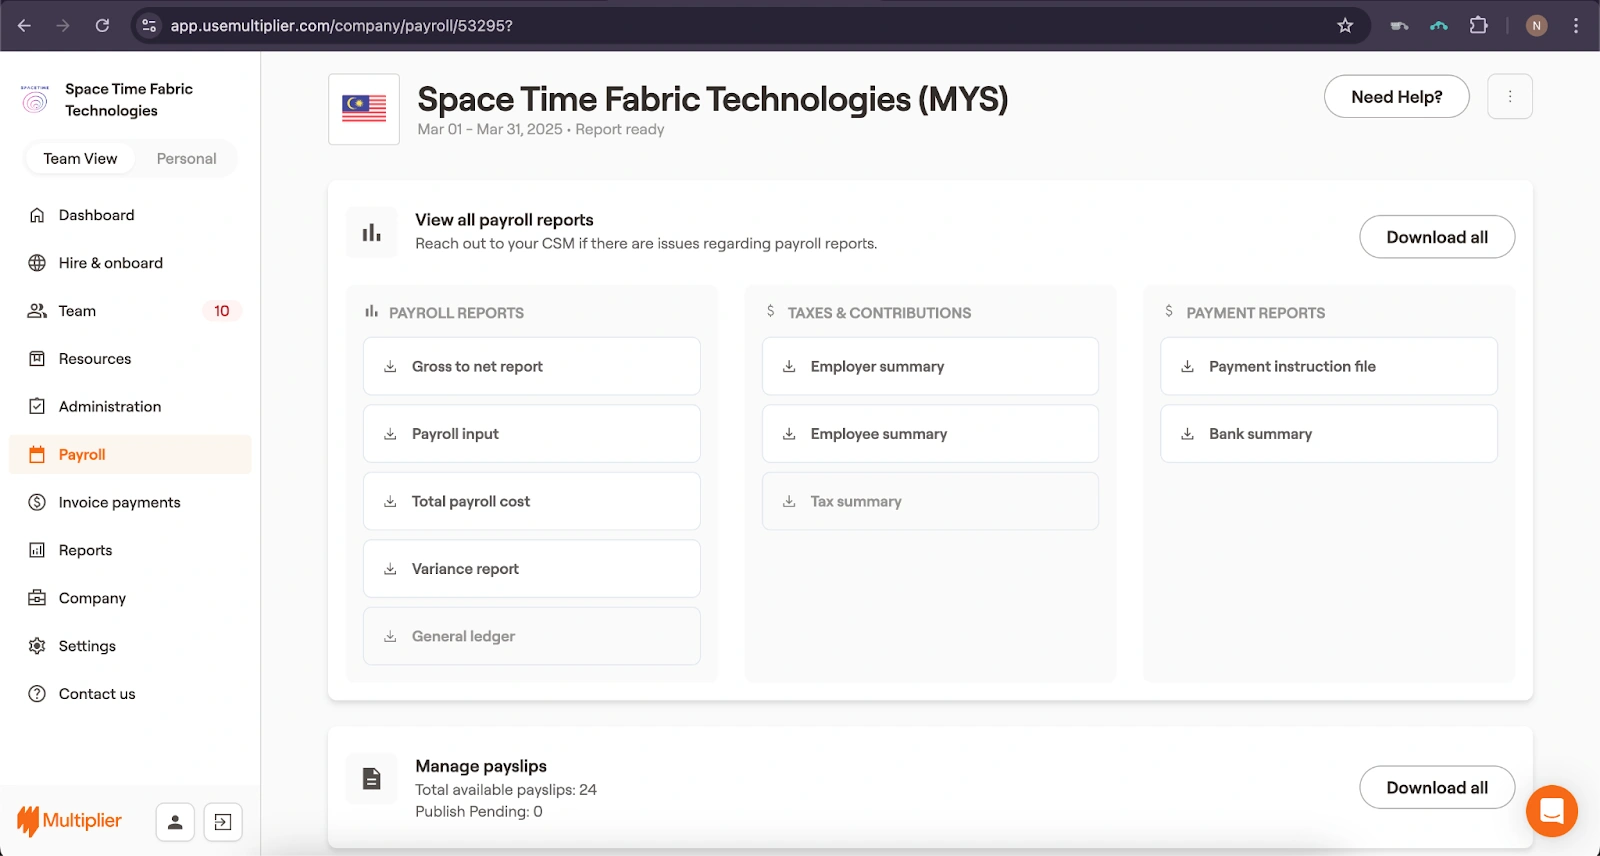The height and width of the screenshot is (856, 1600).
Task: Click the Dashboard home icon
Action: 37,215
